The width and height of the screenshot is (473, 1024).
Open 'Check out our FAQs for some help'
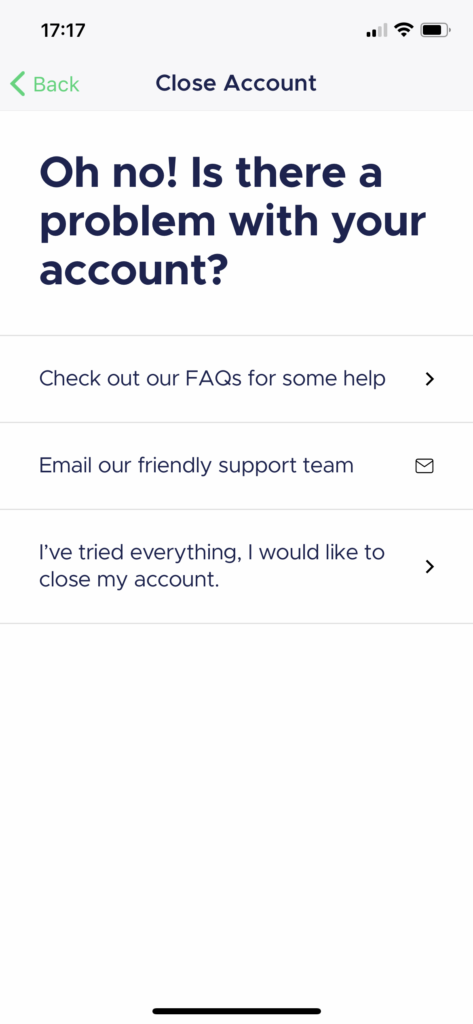click(x=236, y=379)
